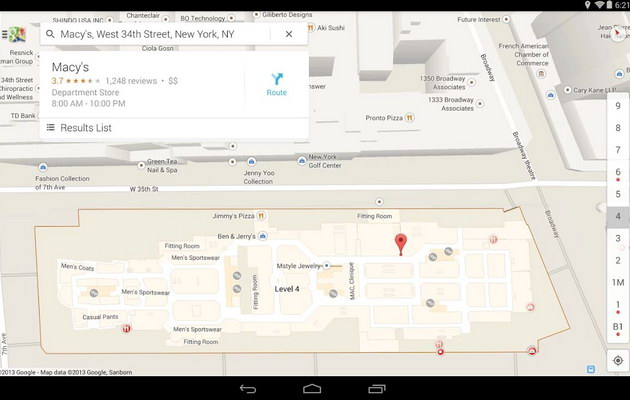Switch indoor map to basement B1
630x400 pixels.
click(x=618, y=327)
